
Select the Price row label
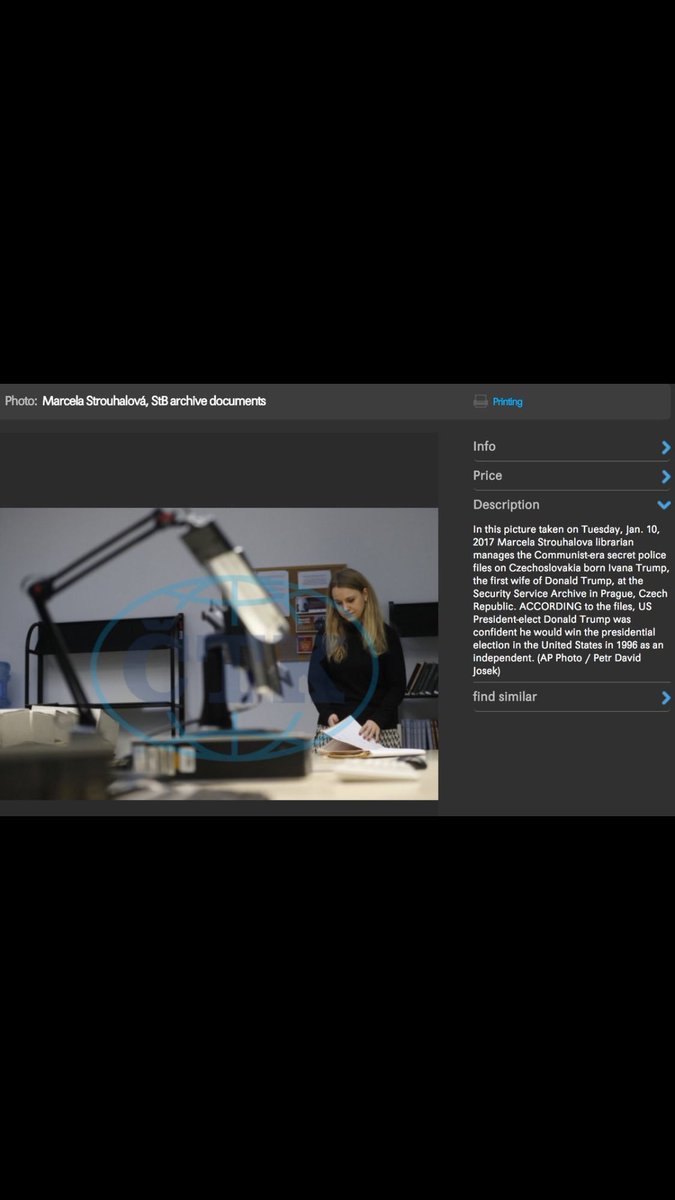(487, 476)
